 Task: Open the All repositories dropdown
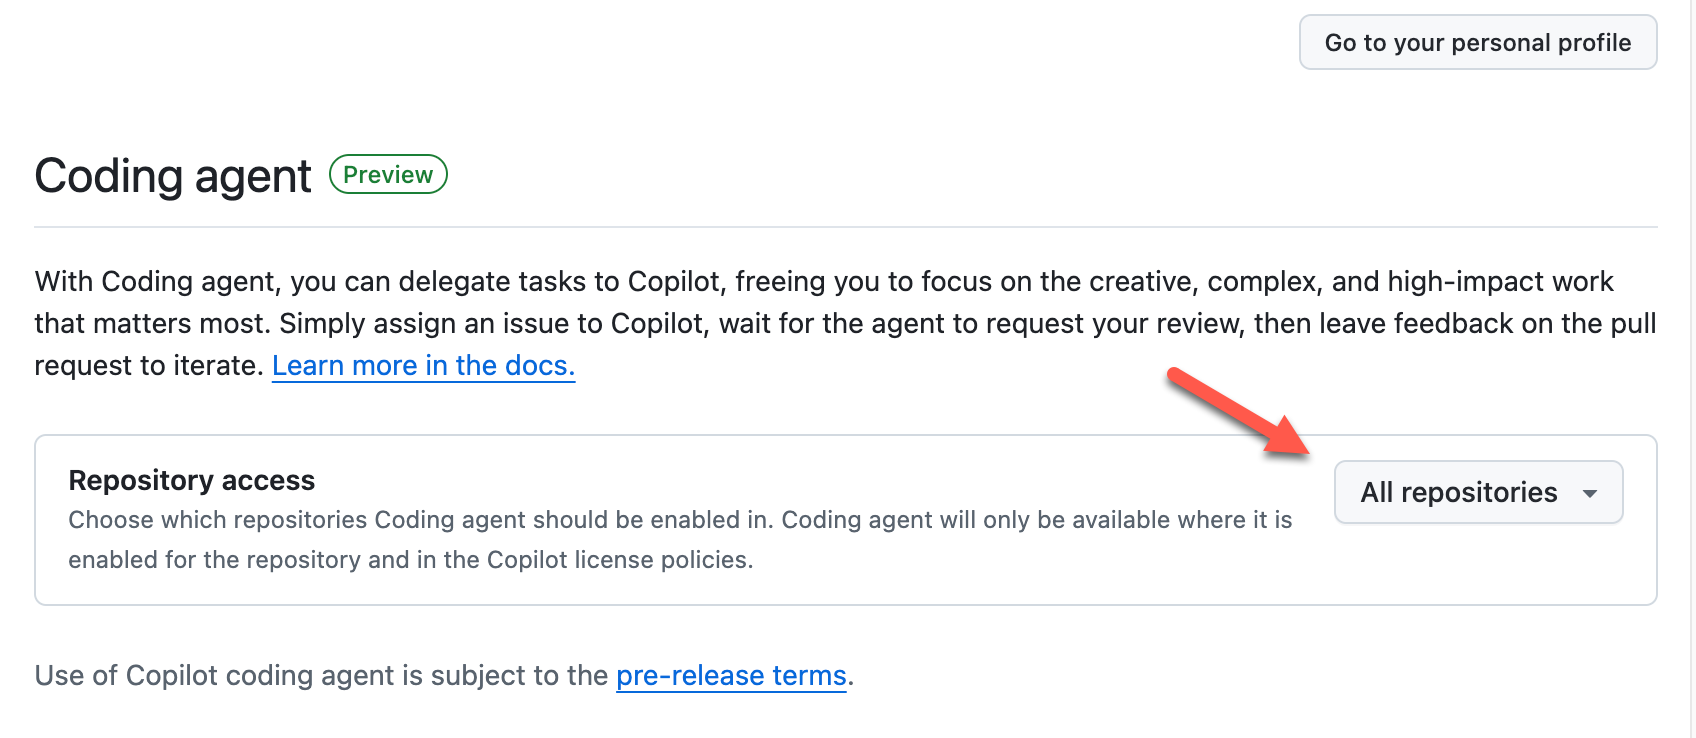1459,492
